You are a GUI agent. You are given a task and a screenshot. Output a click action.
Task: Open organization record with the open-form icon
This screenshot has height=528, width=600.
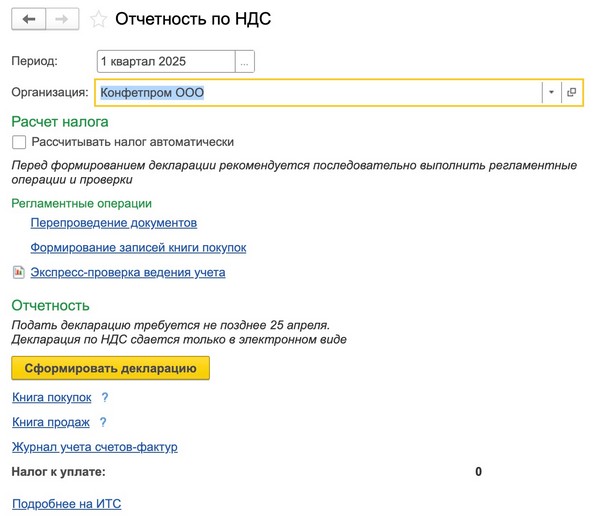point(572,92)
